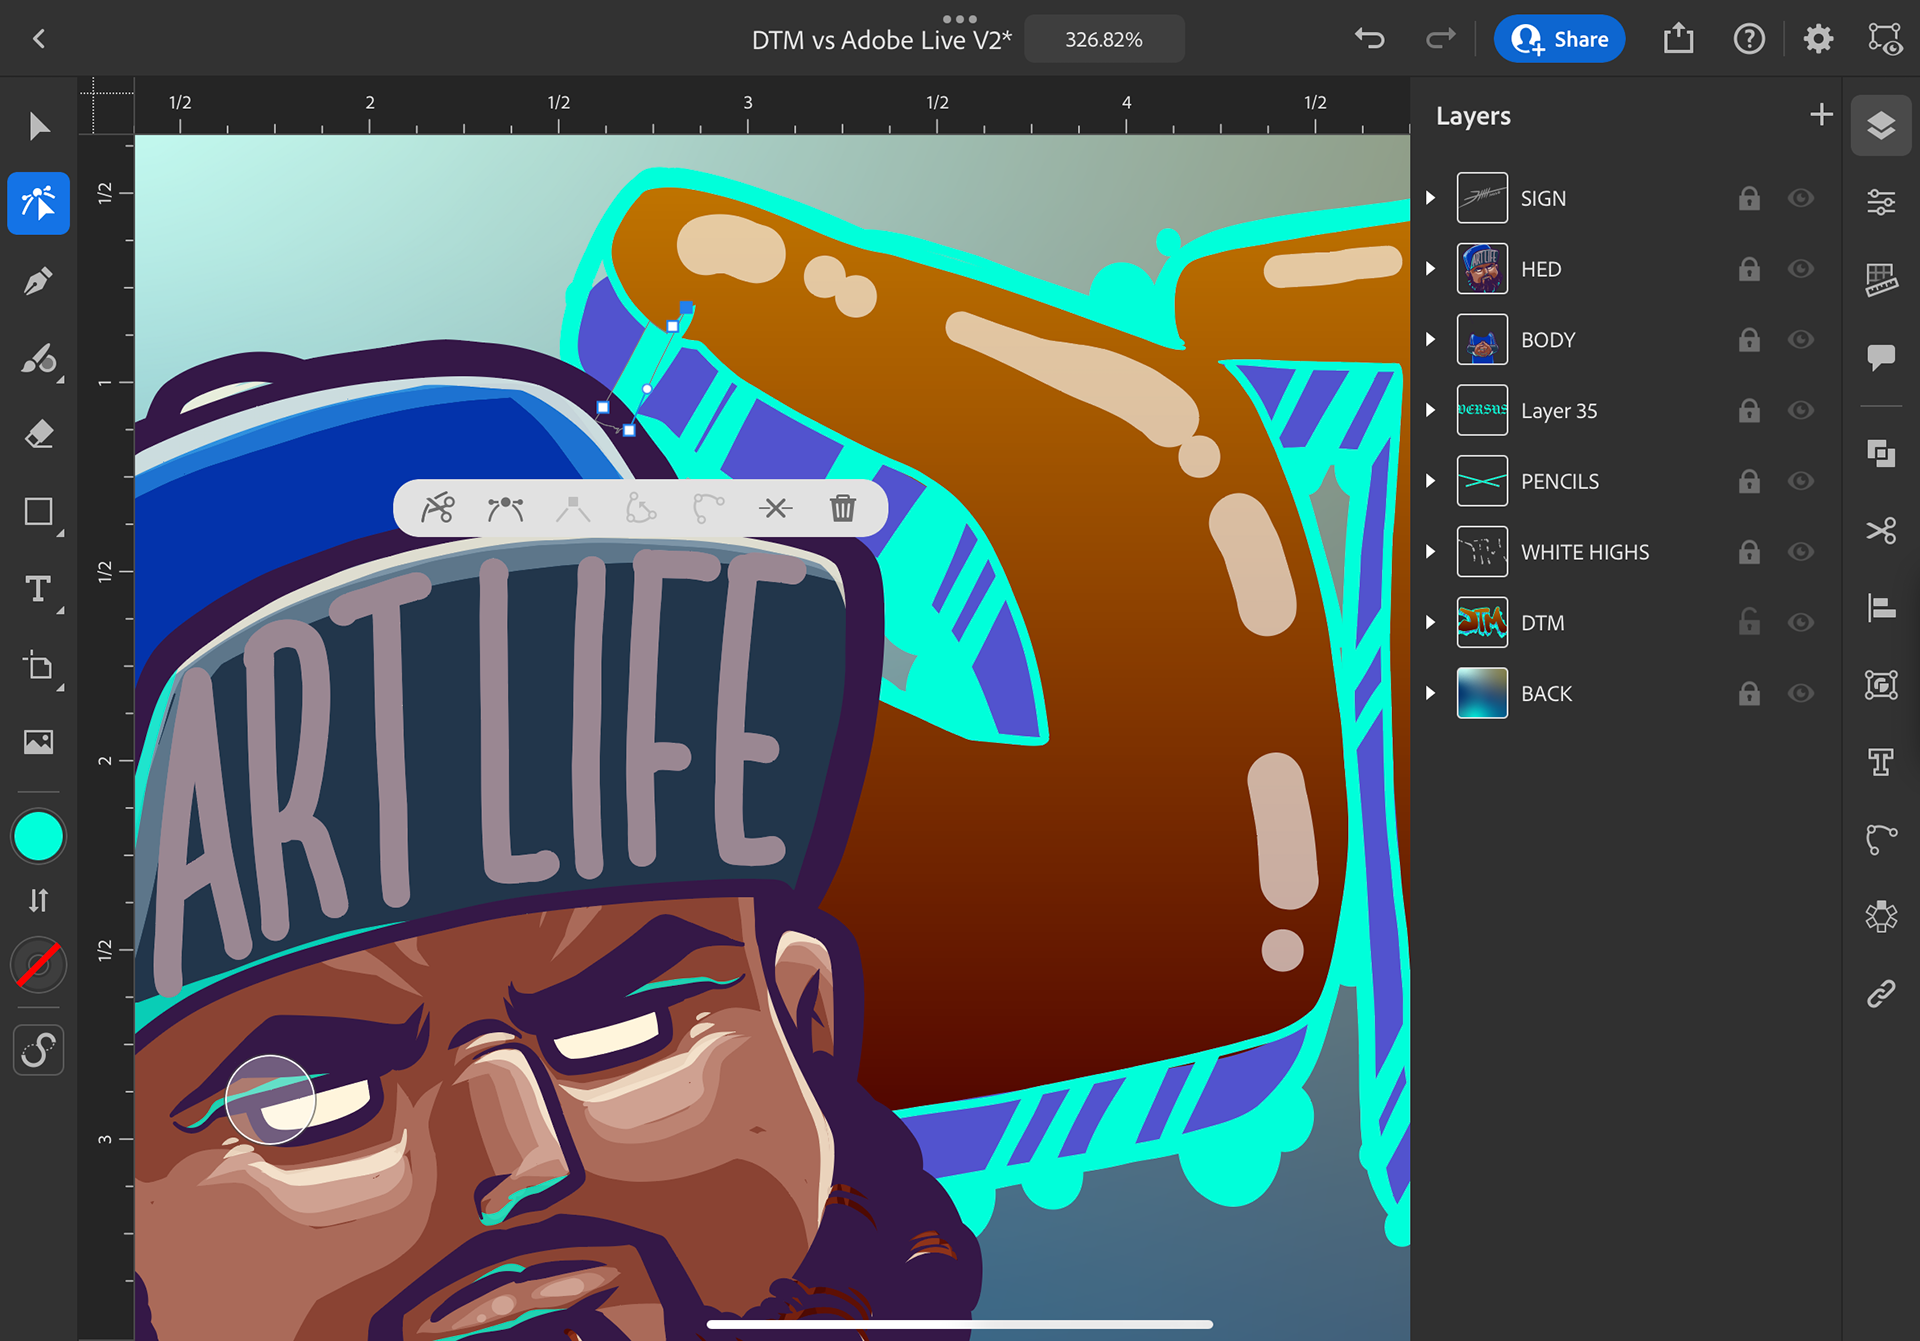1920x1341 pixels.
Task: Expand the DTM layer
Action: pos(1431,623)
